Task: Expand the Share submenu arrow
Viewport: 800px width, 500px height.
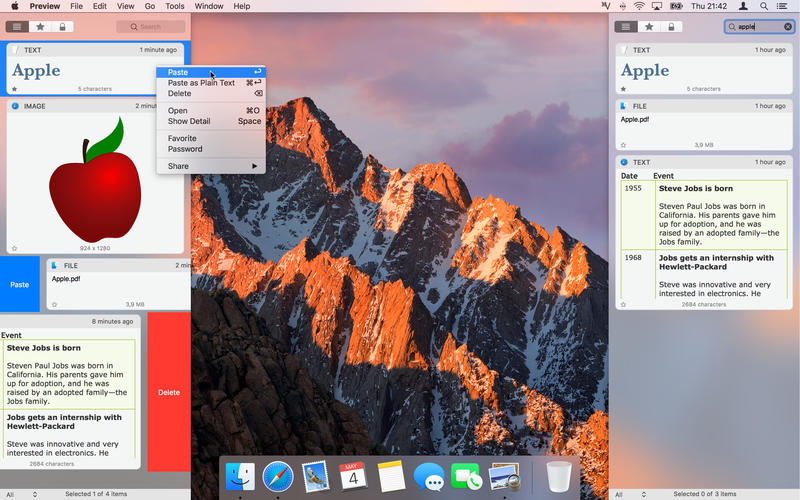Action: click(x=254, y=166)
